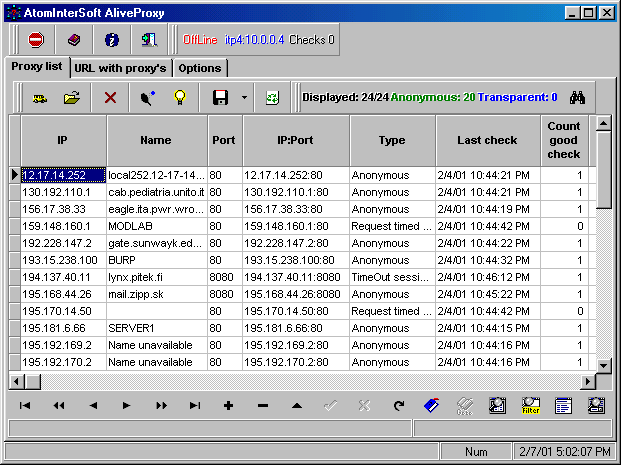The height and width of the screenshot is (465, 621).
Task: Click the red X delete icon
Action: coord(110,97)
